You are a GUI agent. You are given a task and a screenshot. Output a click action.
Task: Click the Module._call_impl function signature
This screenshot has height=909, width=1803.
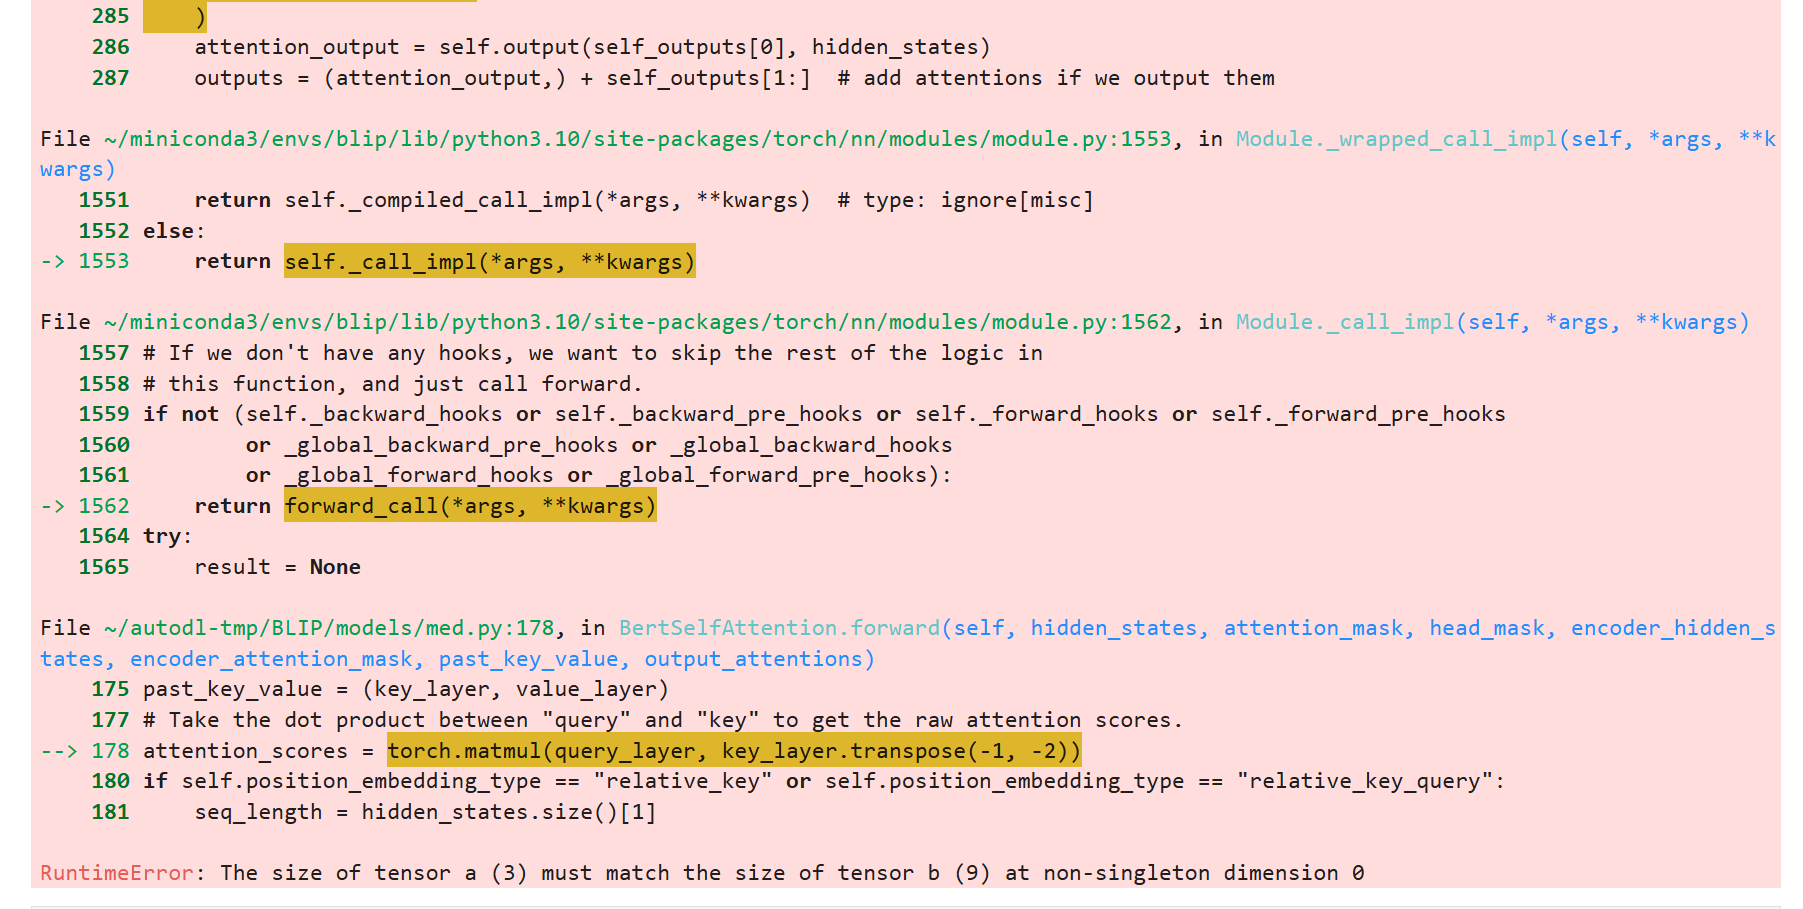1492,322
